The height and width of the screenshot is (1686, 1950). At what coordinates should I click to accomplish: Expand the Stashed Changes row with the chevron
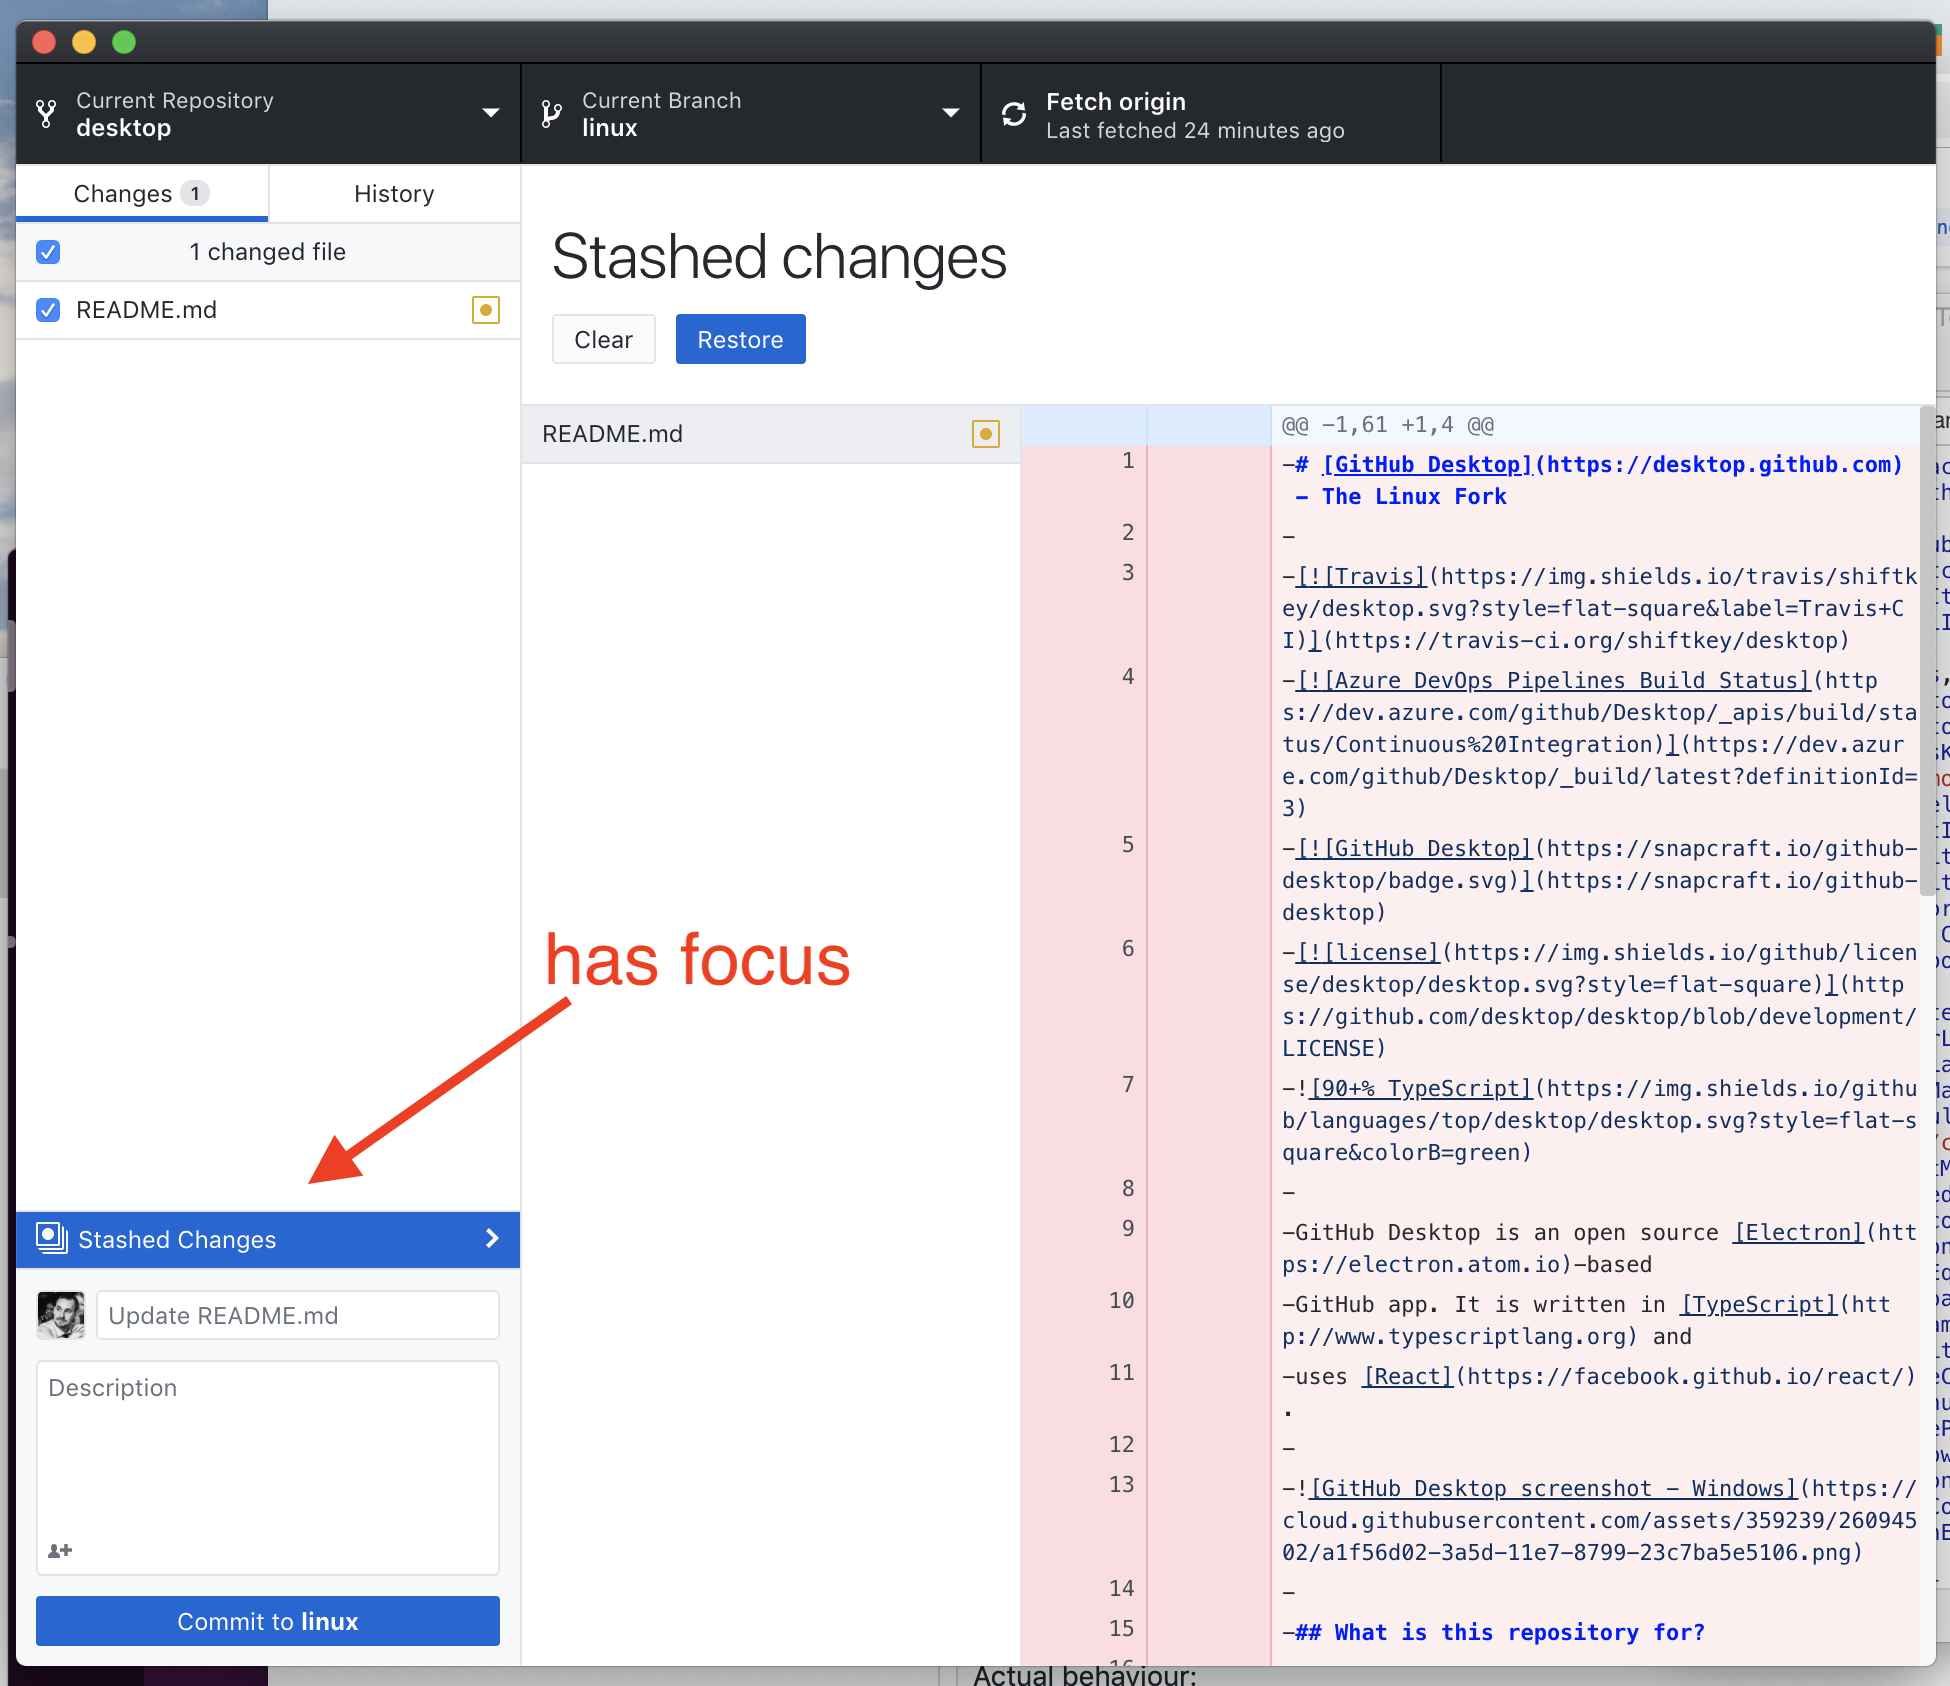(x=490, y=1239)
